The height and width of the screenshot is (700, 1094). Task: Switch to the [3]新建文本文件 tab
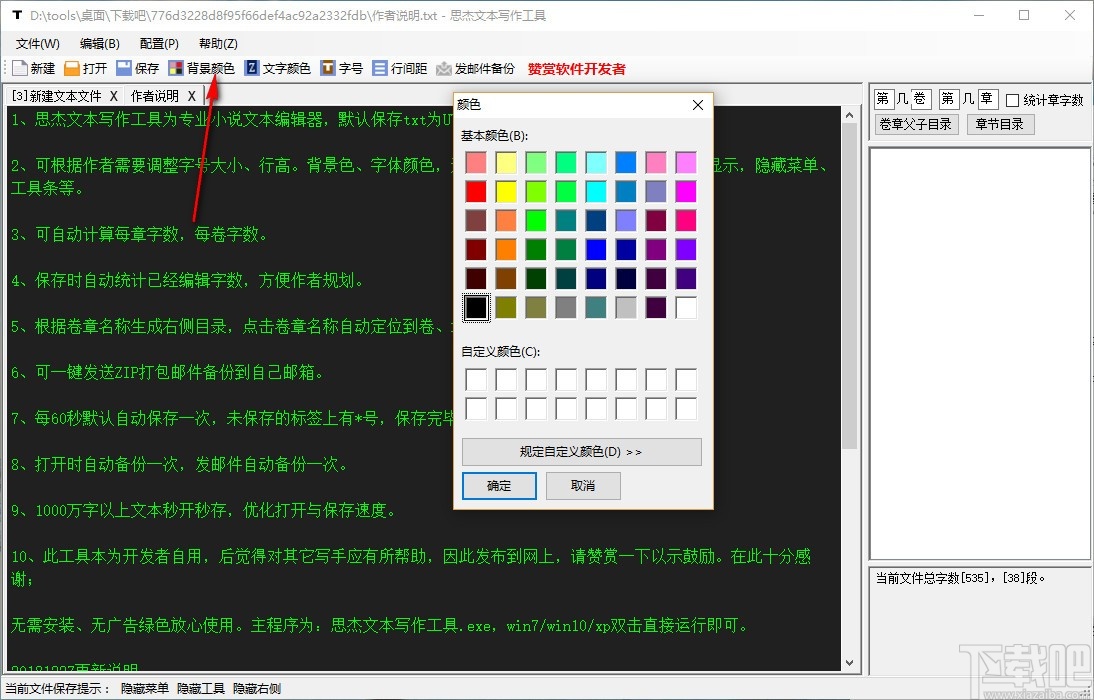(57, 96)
